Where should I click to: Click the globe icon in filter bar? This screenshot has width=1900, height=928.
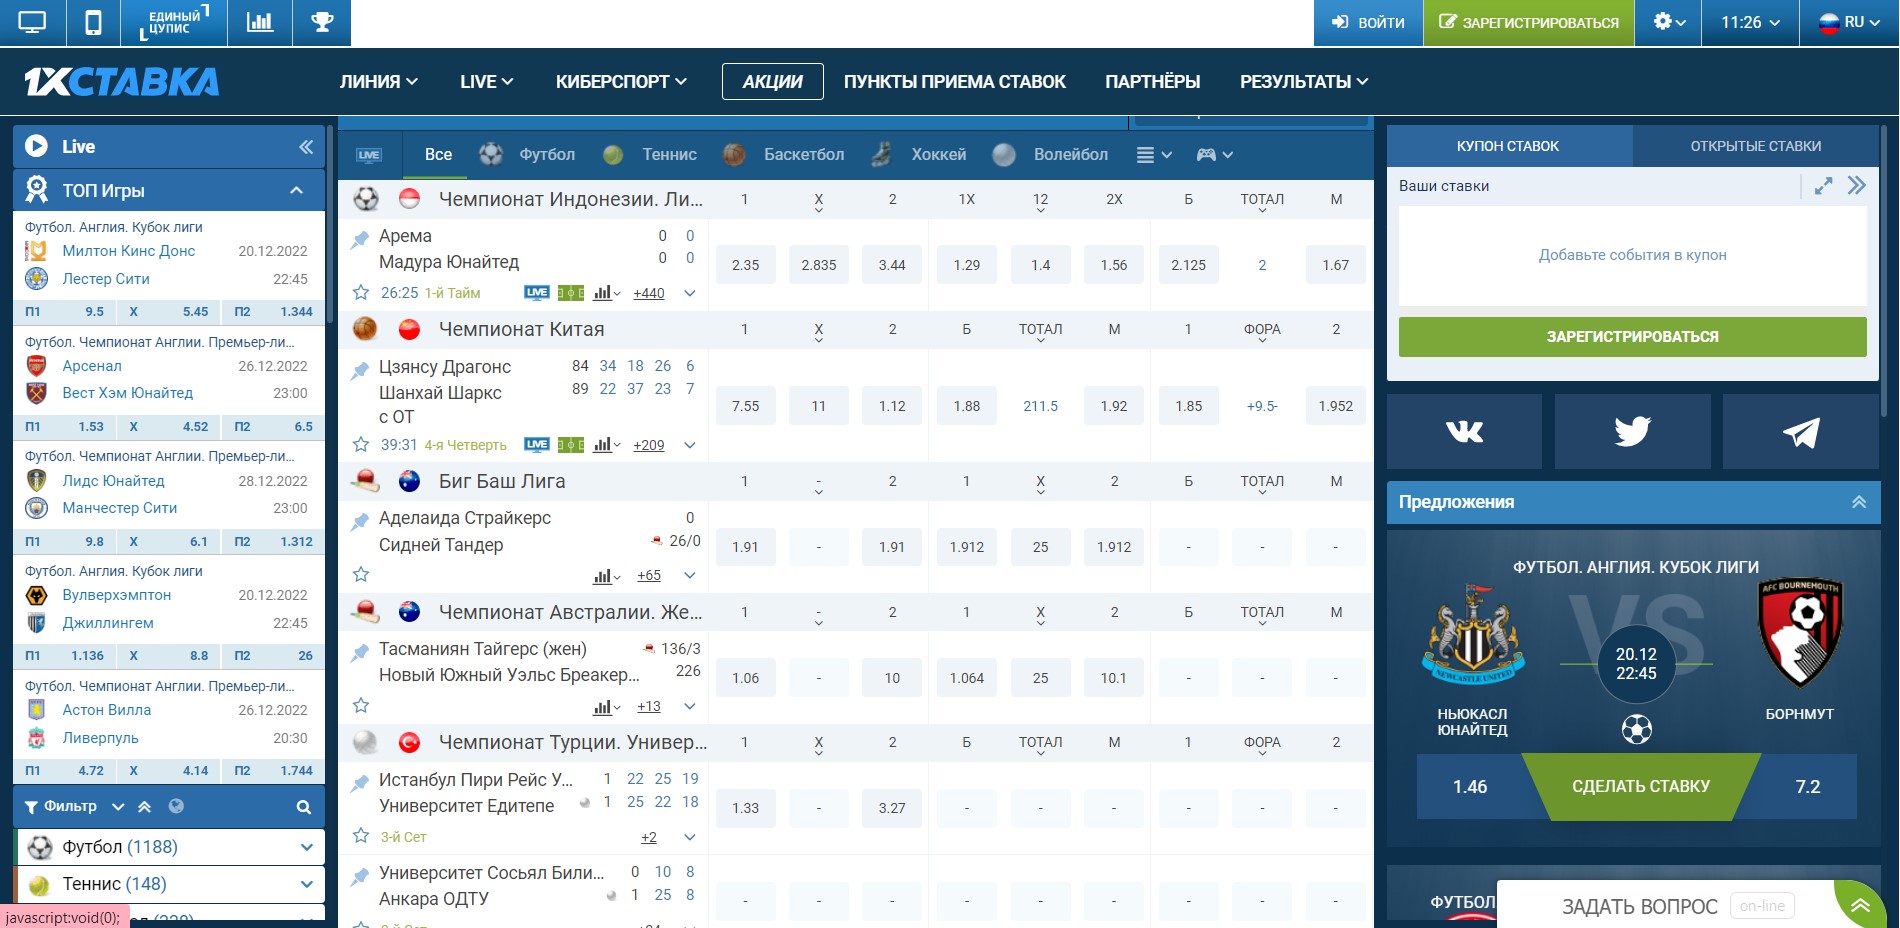click(177, 806)
